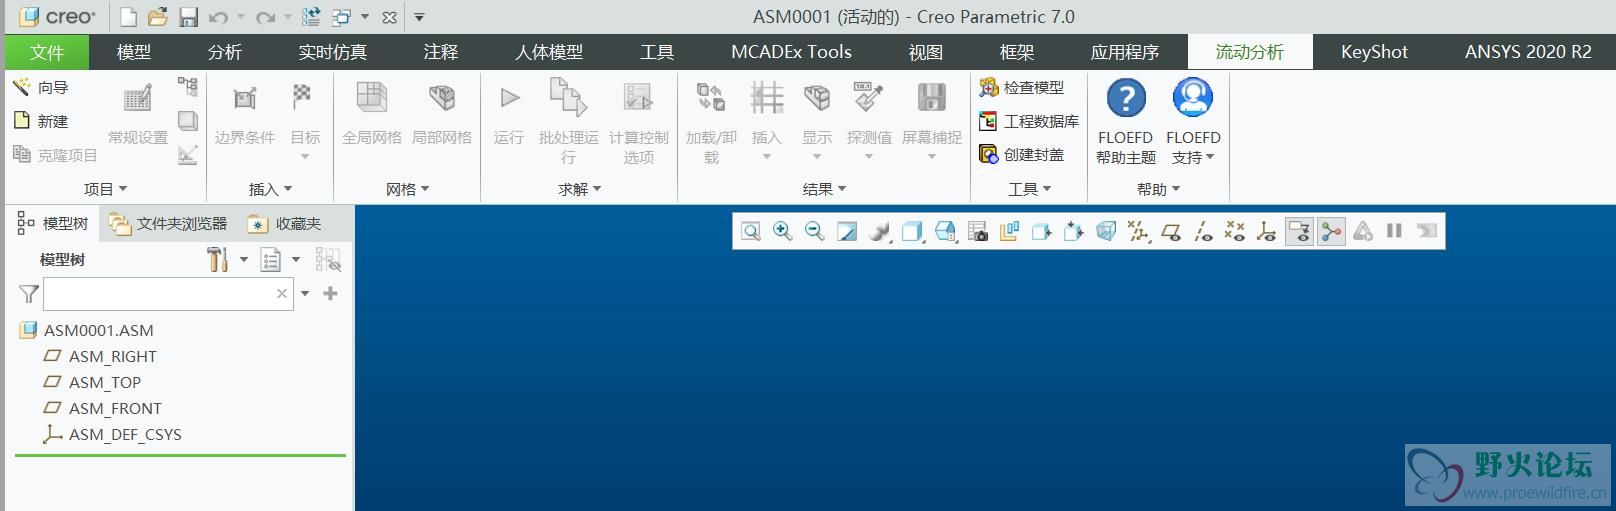The width and height of the screenshot is (1616, 511).
Task: Toggle datum plane display
Action: click(1171, 232)
